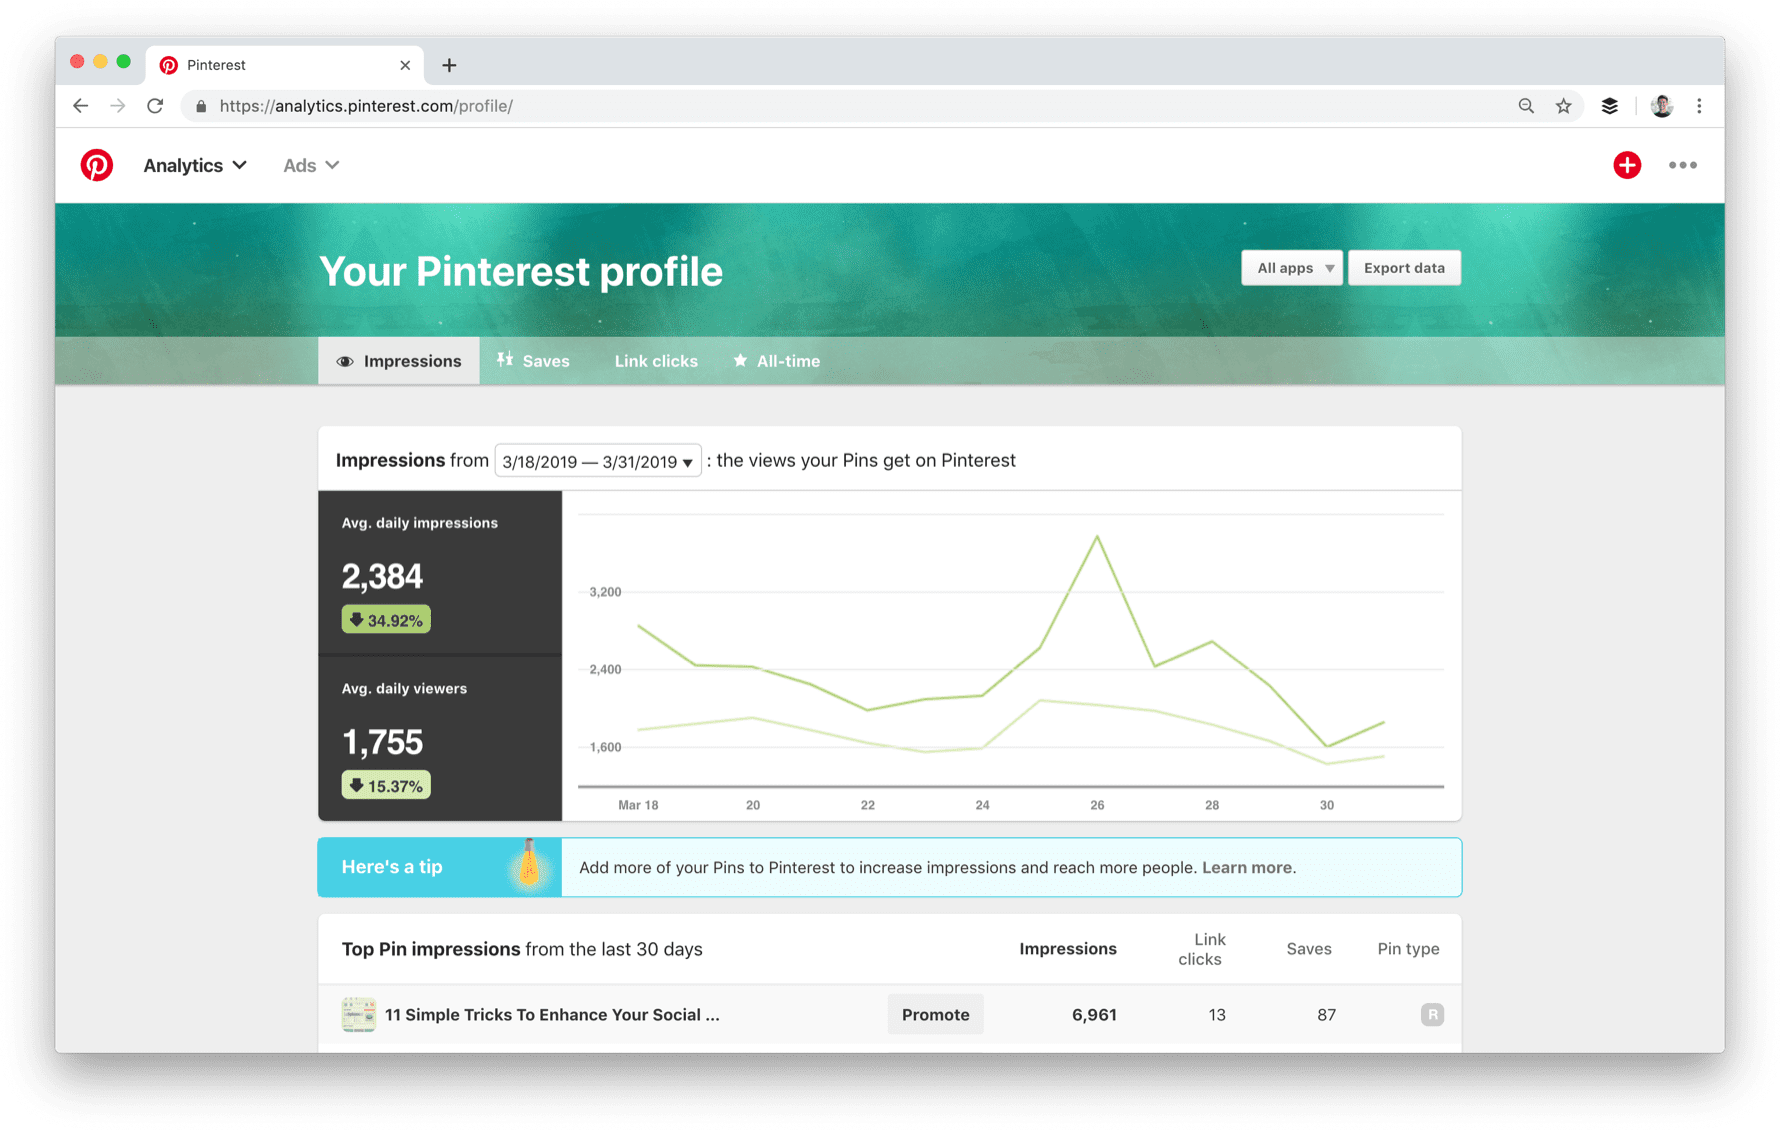Bookmark this page with the star icon
Screen dimensions: 1780x1132
coord(1564,106)
